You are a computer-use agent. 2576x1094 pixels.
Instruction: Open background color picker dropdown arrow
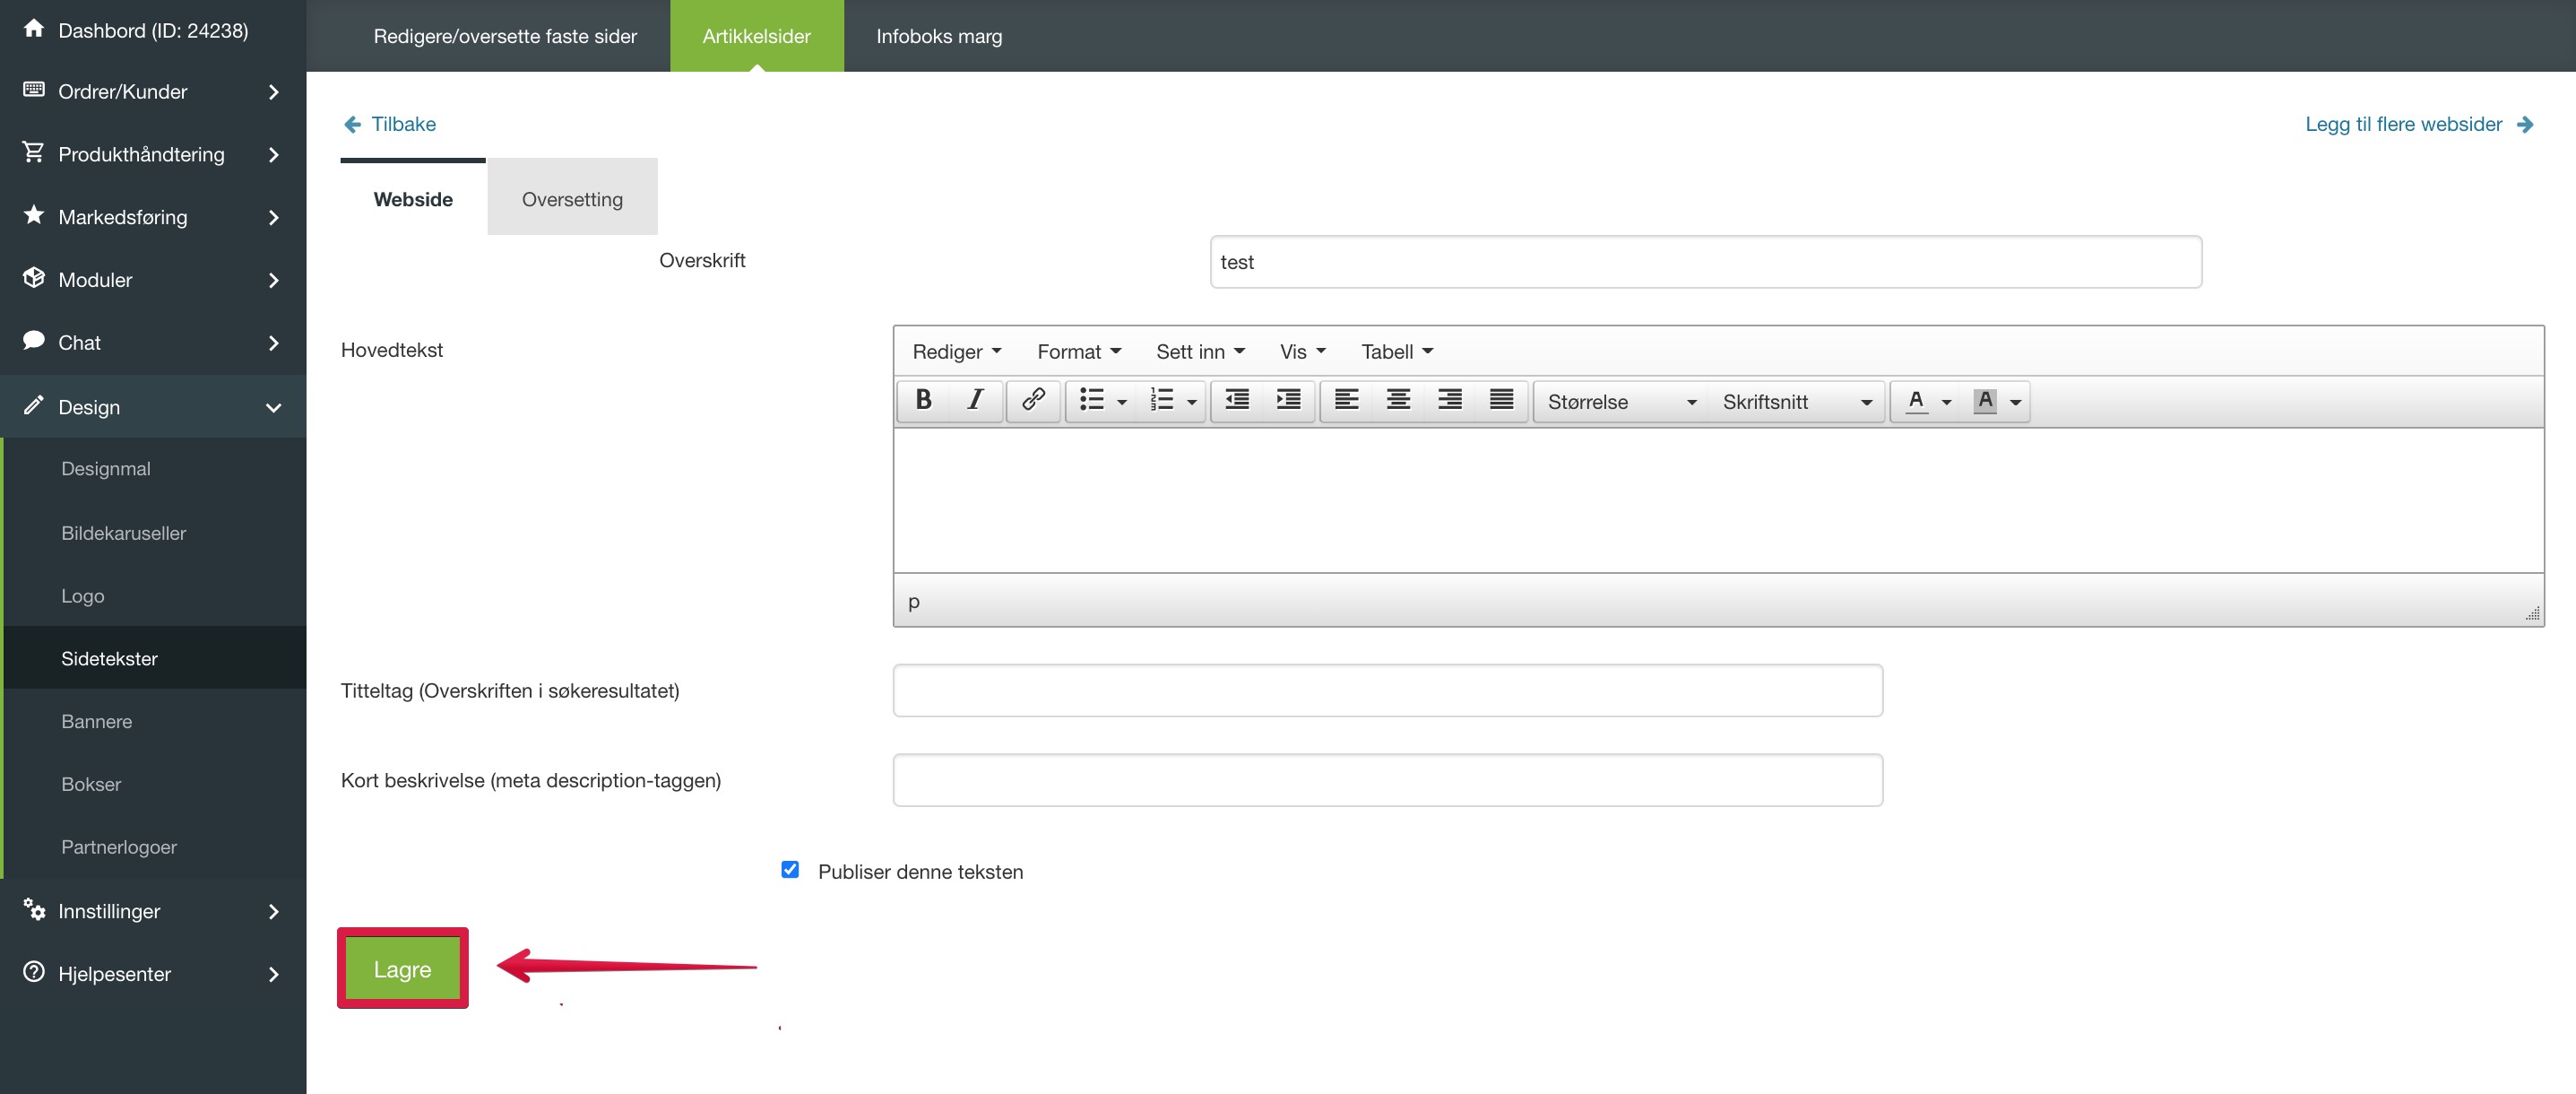point(2016,402)
